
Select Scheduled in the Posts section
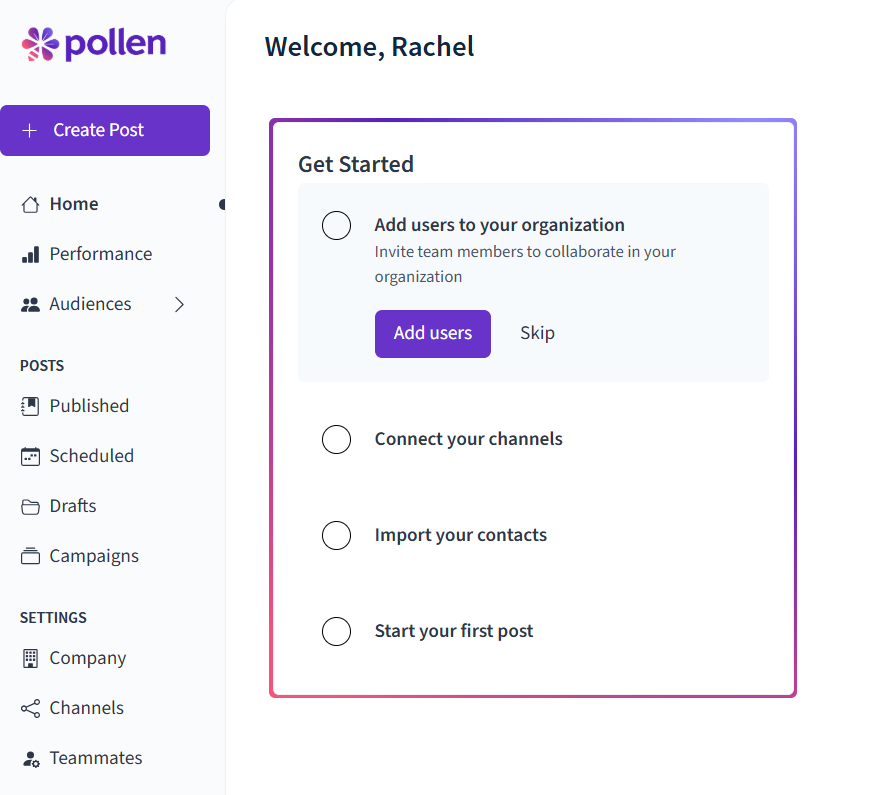click(91, 455)
